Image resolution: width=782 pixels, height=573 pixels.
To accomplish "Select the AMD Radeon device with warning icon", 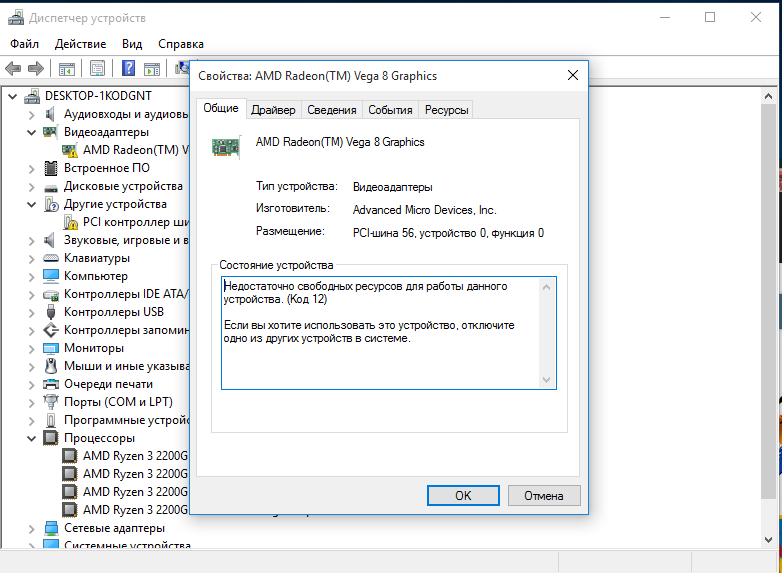I will coord(129,150).
